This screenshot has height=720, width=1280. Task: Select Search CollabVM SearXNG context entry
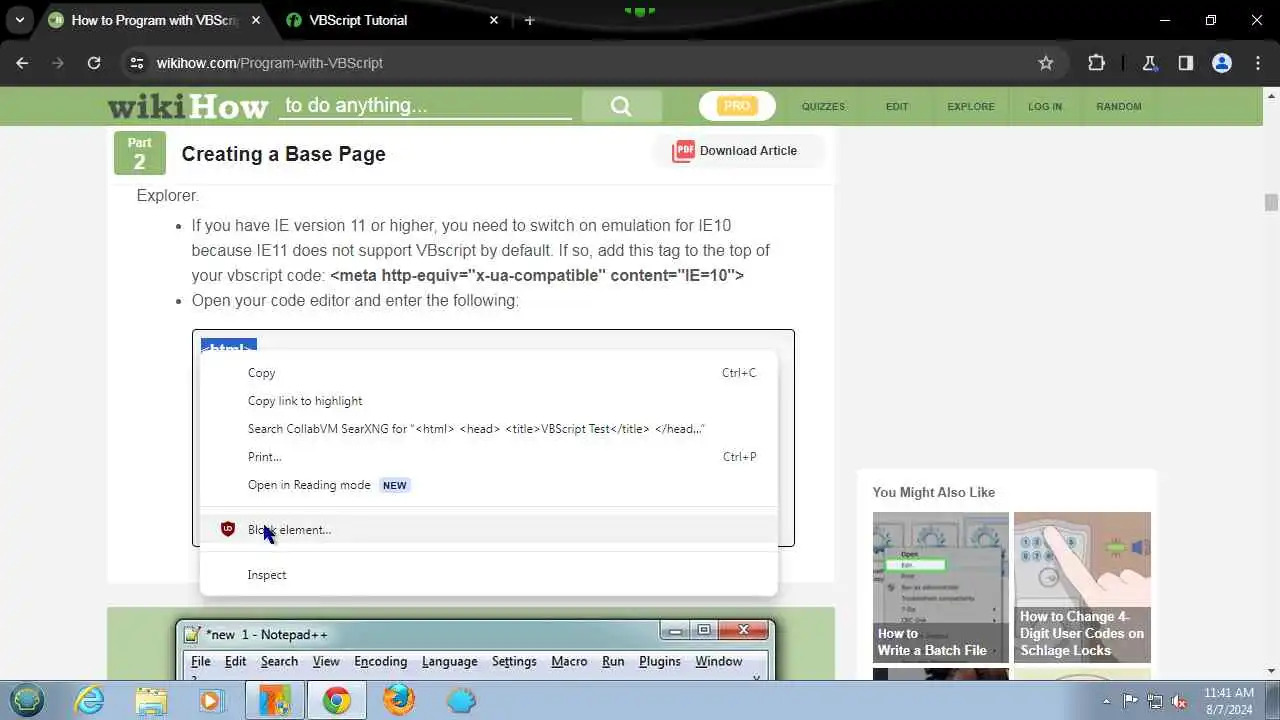(x=488, y=429)
